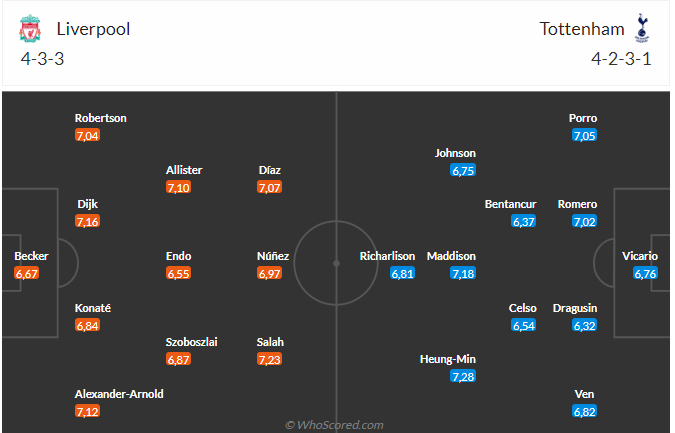This screenshot has height=433, width=675.
Task: Click the Liverpool club crest icon
Action: [30, 30]
